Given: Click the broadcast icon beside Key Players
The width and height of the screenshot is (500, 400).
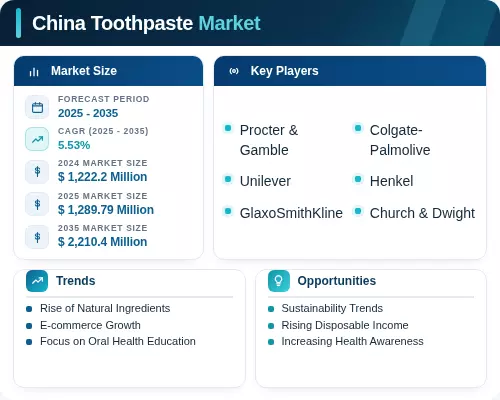Looking at the screenshot, I should (234, 71).
